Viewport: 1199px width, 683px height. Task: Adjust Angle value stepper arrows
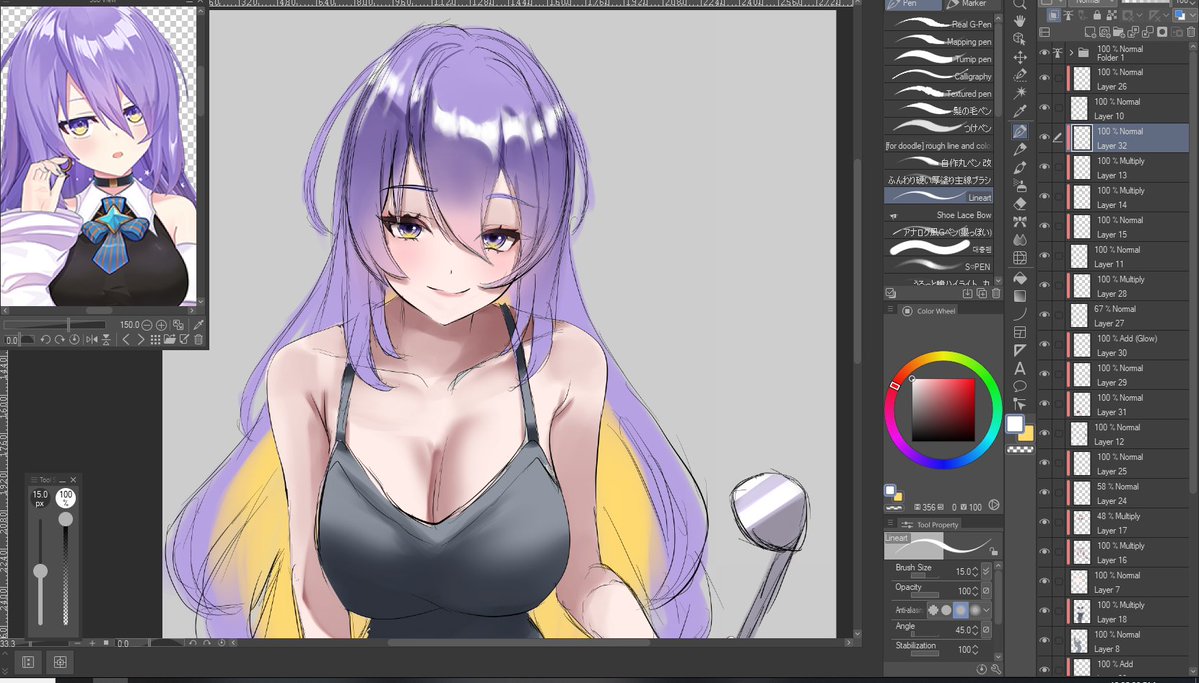(x=975, y=630)
